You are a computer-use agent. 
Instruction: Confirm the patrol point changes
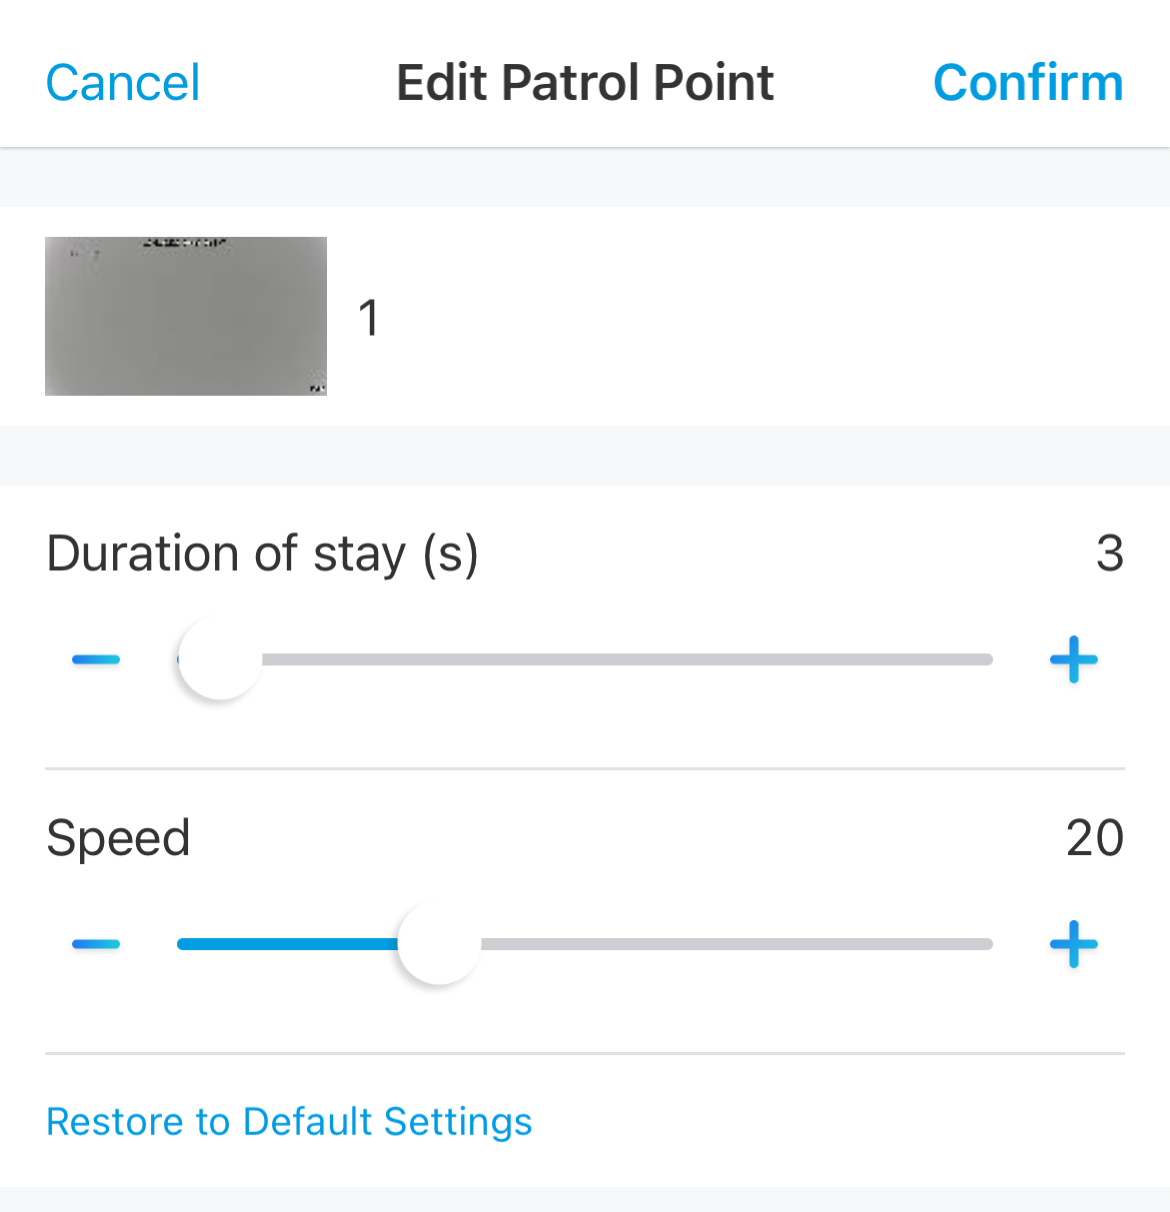coord(1028,83)
